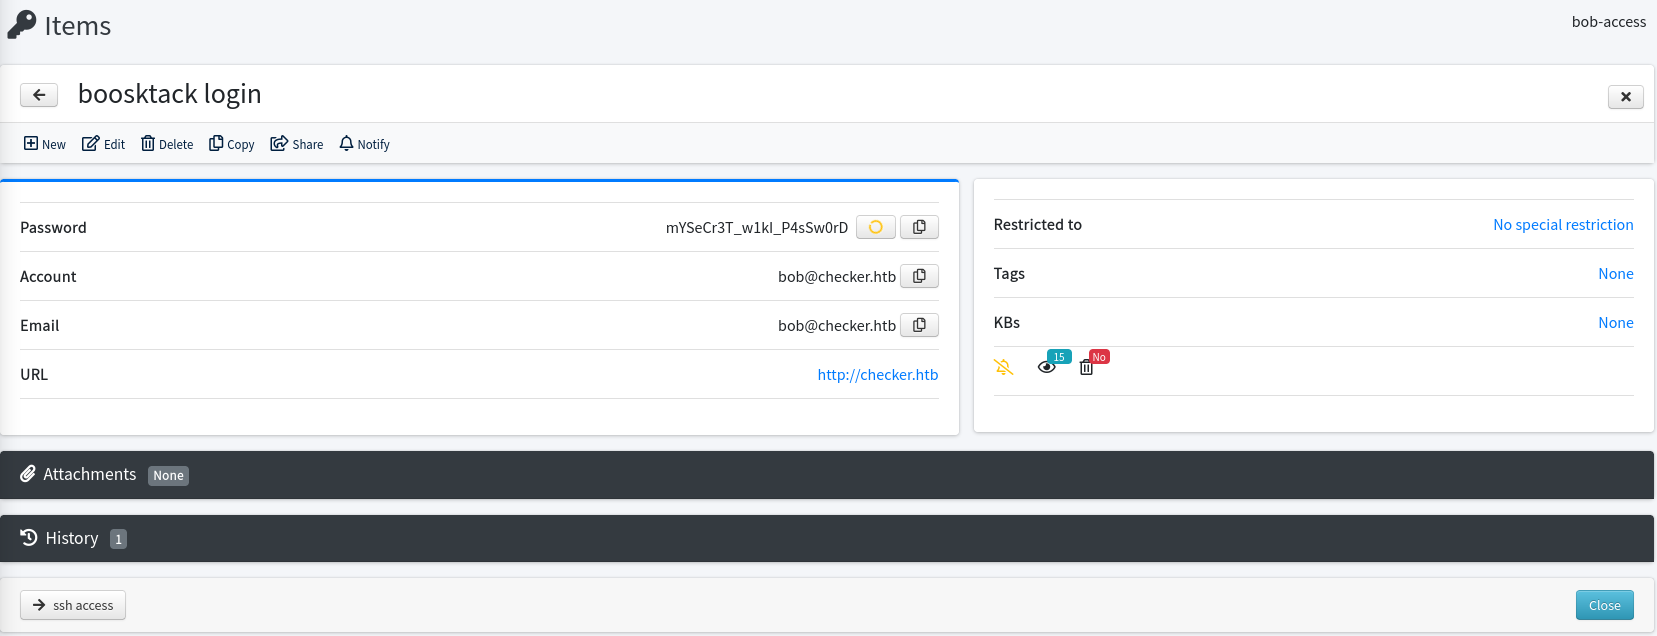Click the History count badge 1

118,539
